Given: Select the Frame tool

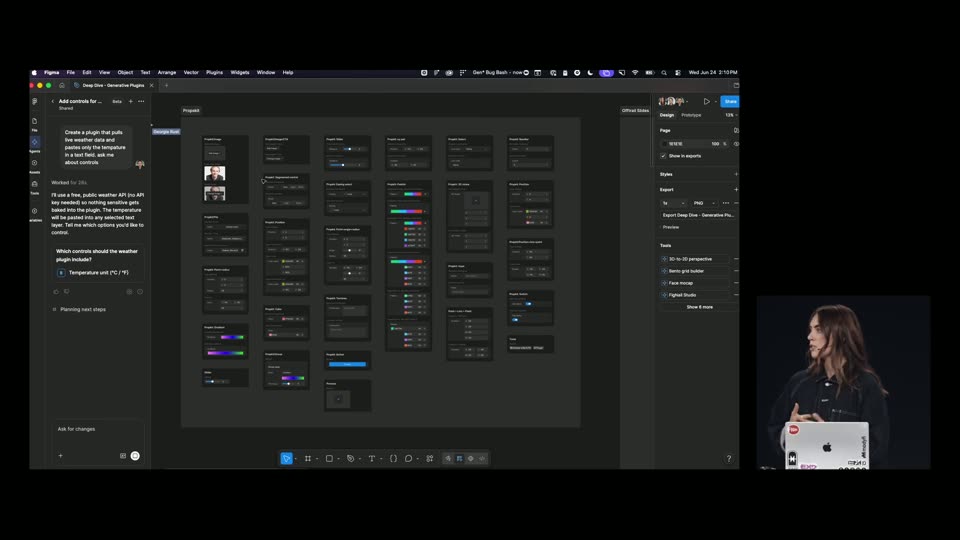Looking at the screenshot, I should (308, 459).
